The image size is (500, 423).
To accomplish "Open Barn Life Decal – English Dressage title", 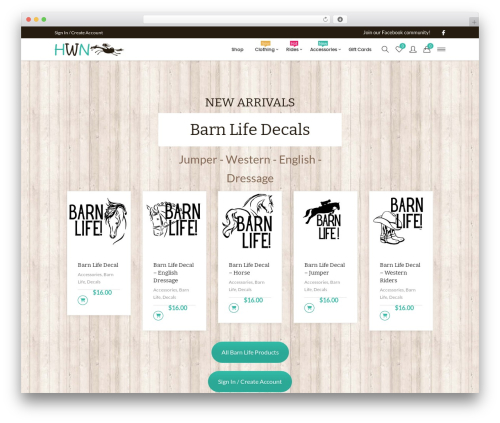I will click(174, 273).
